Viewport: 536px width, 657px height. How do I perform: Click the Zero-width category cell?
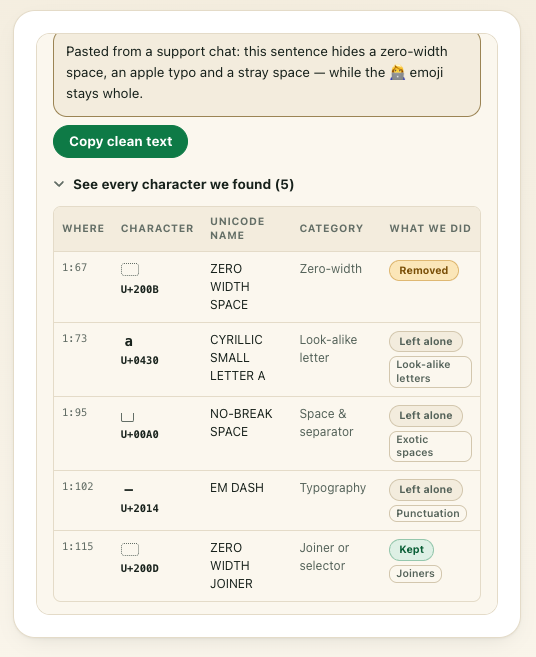pyautogui.click(x=331, y=269)
